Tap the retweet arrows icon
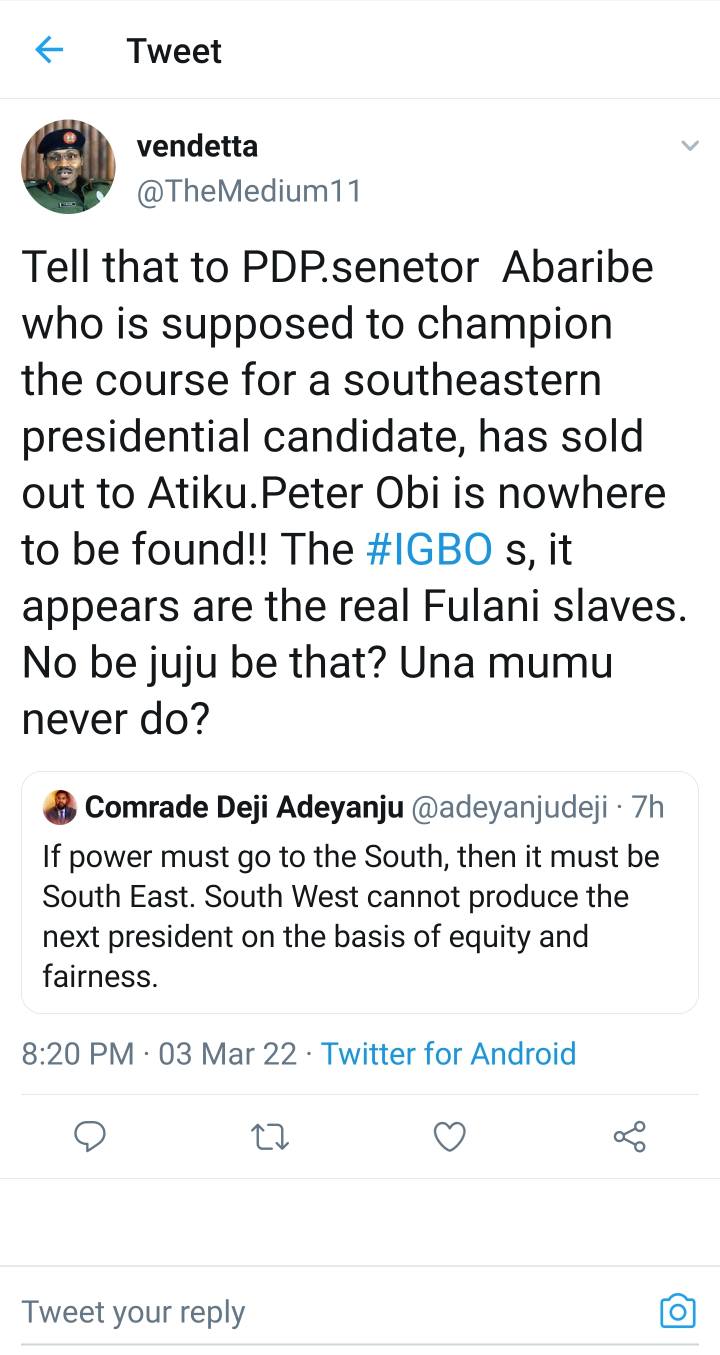 pos(267,1136)
